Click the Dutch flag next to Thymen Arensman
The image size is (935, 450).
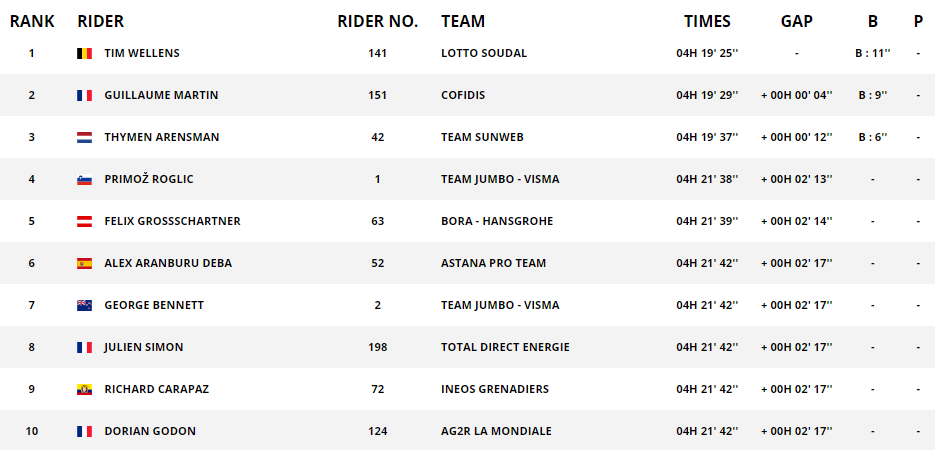click(84, 137)
